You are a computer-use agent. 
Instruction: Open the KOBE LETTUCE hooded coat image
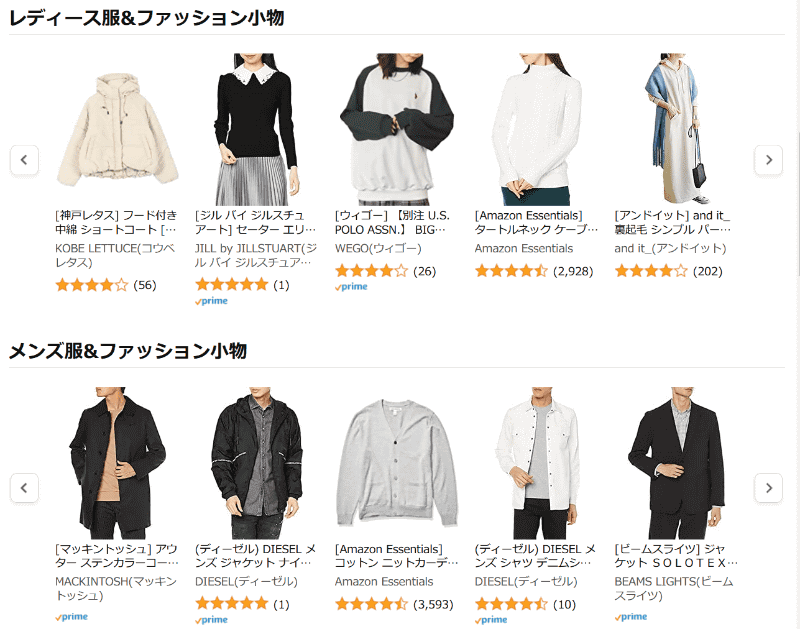117,130
